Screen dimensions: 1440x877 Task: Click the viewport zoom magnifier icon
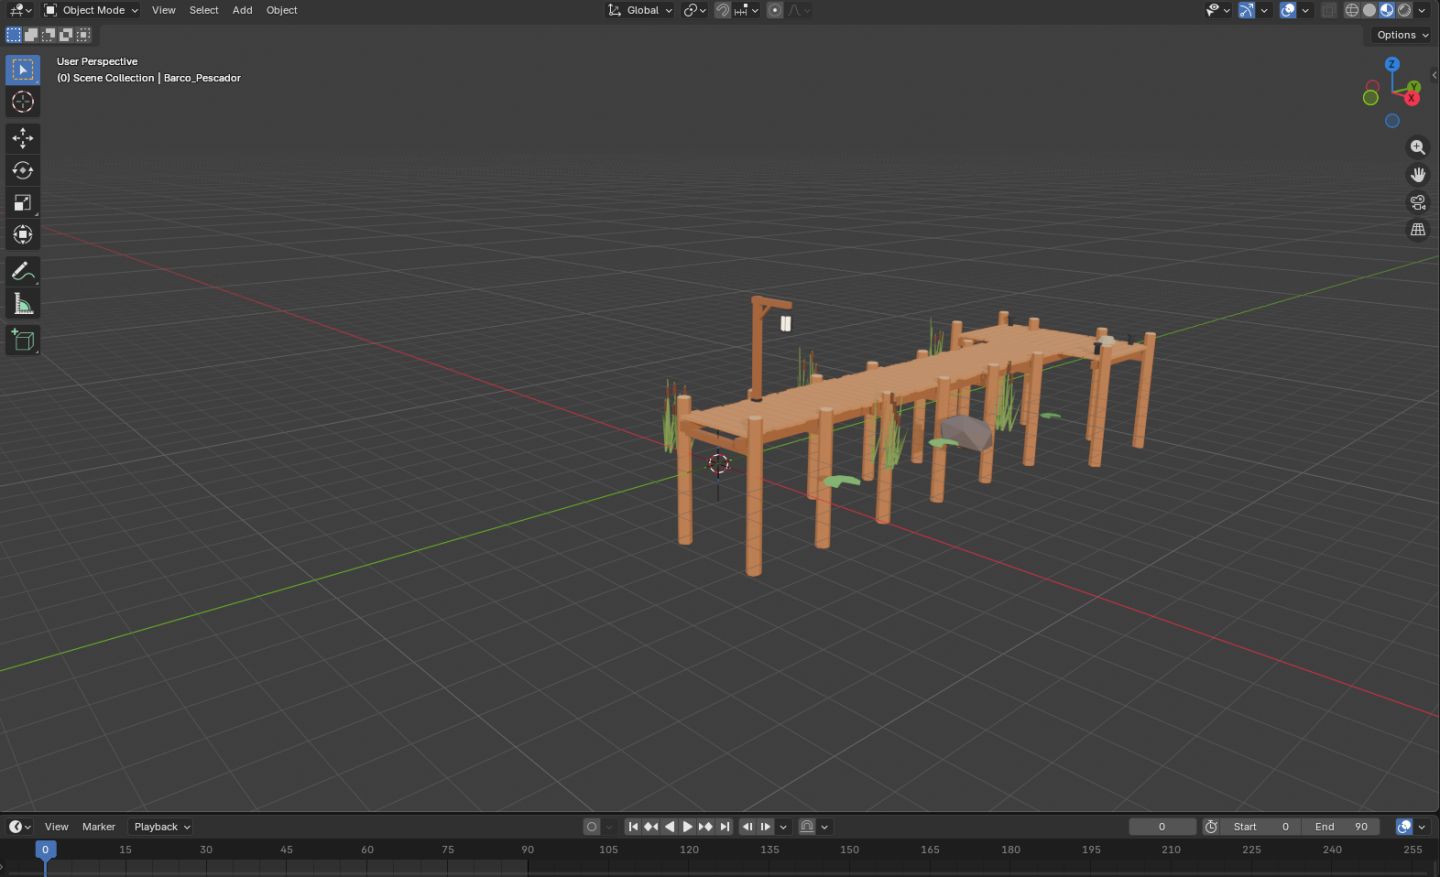coord(1418,147)
